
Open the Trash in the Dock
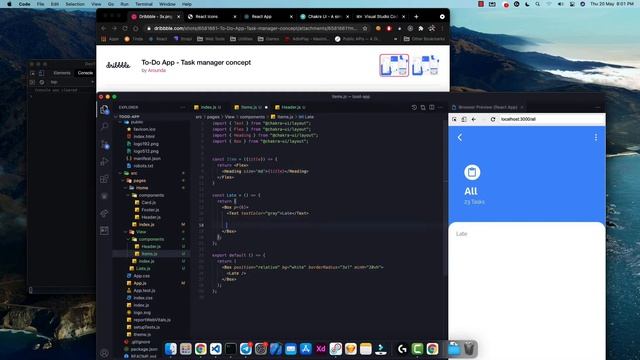click(469, 349)
